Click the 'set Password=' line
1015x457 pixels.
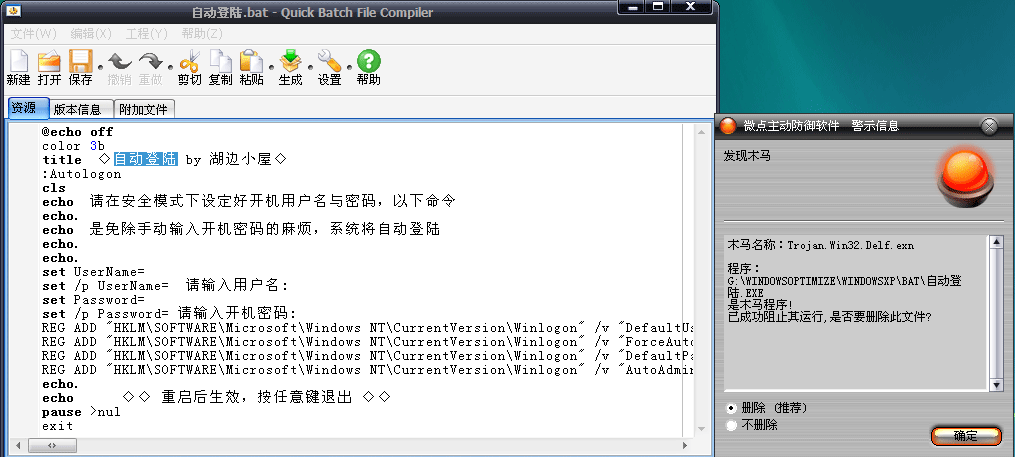click(x=94, y=300)
